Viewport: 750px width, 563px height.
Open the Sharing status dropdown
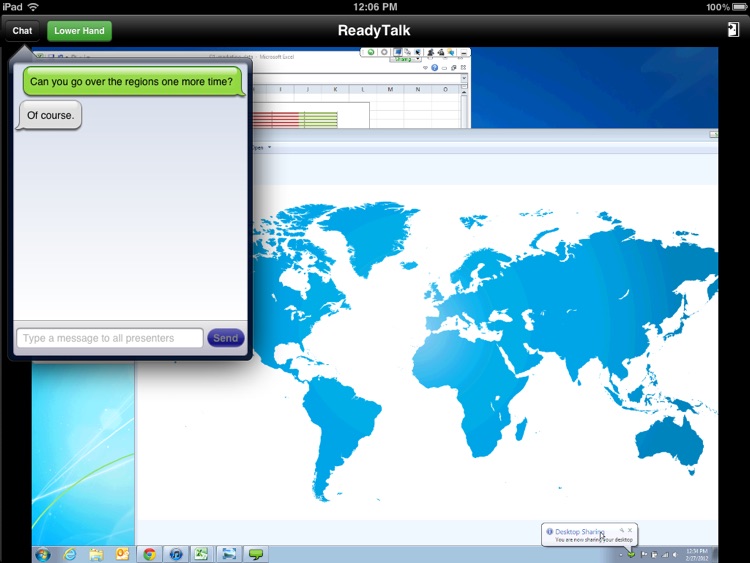[405, 59]
